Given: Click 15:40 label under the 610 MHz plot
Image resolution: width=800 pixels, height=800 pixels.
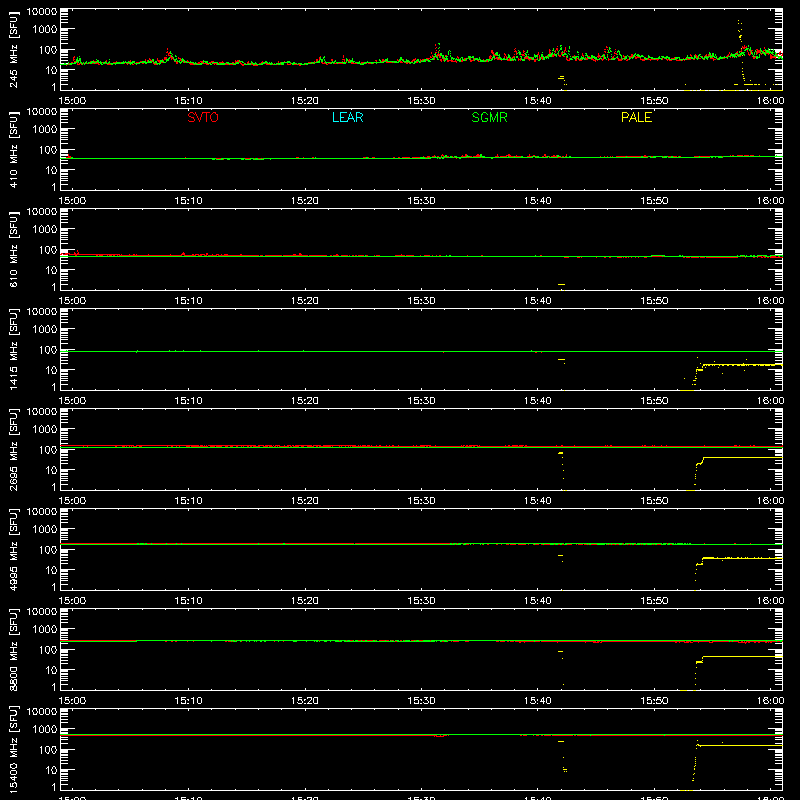Looking at the screenshot, I should pyautogui.click(x=538, y=301).
